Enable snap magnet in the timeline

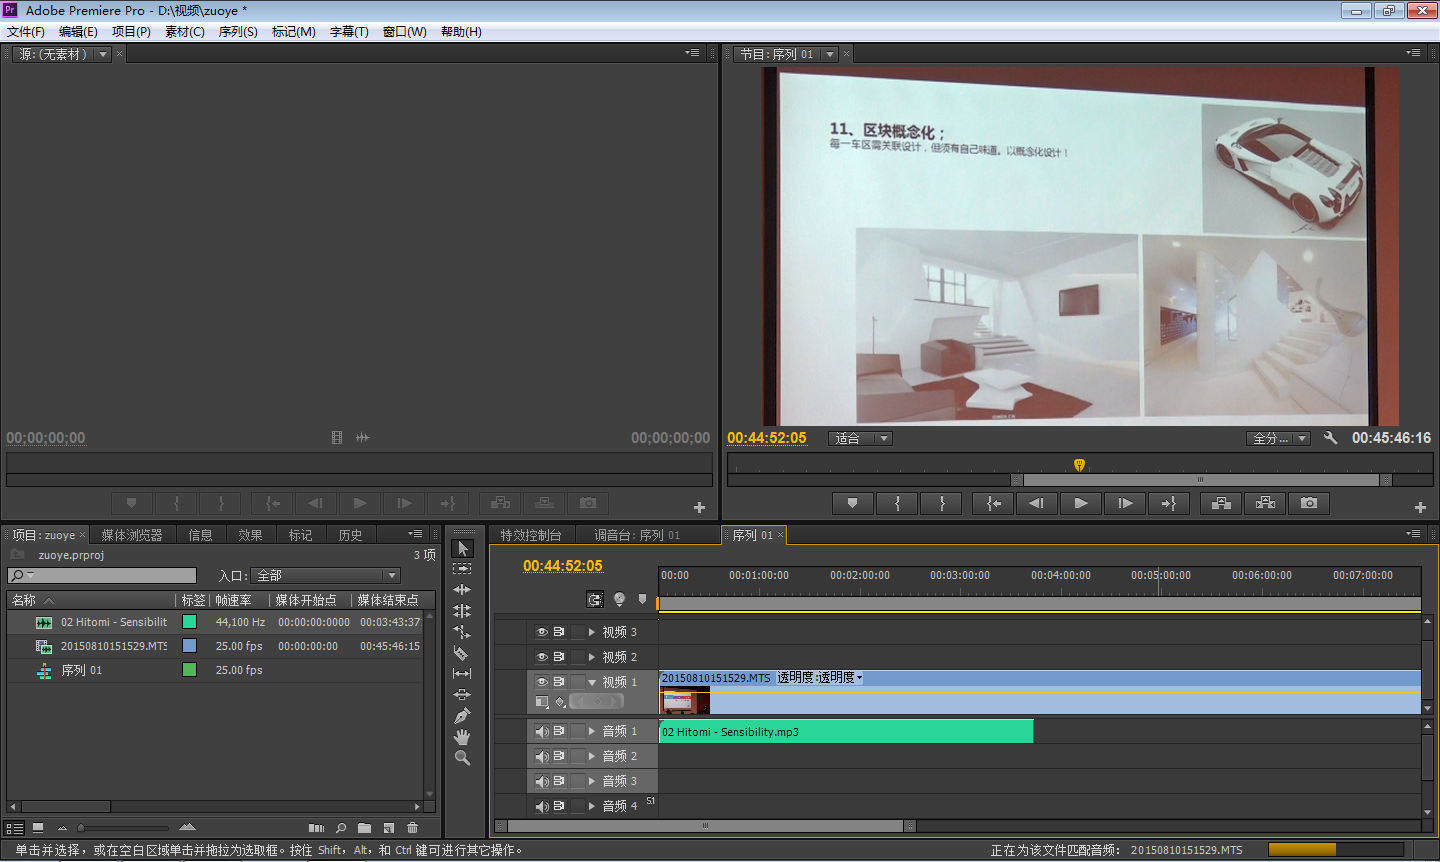[x=595, y=600]
